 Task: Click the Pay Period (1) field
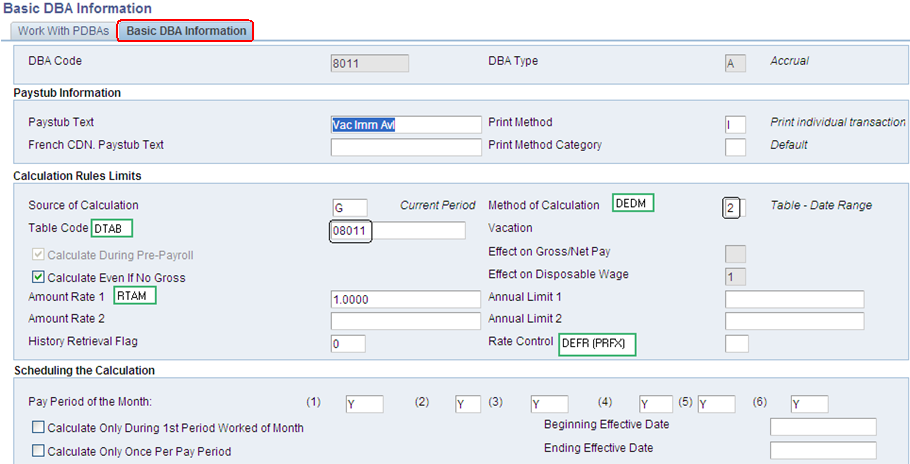click(364, 404)
